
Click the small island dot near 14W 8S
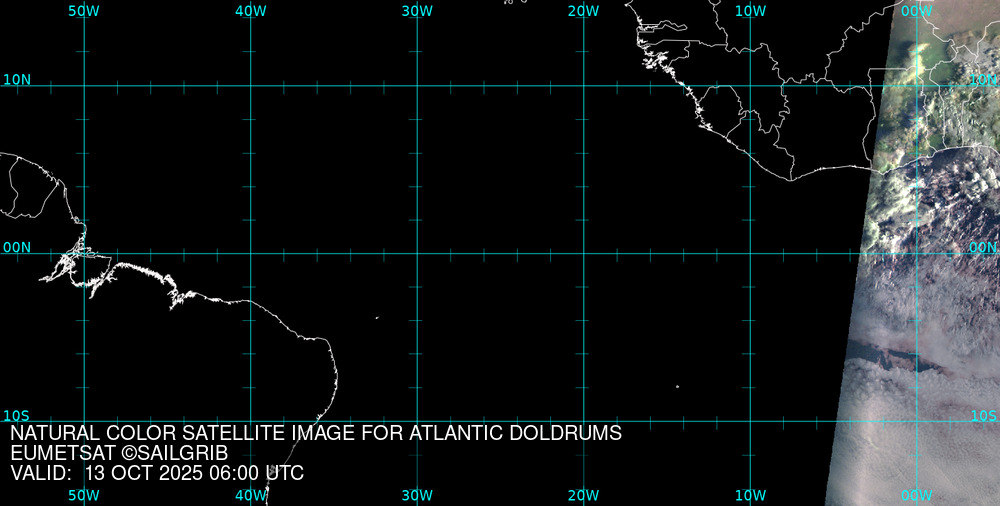pyautogui.click(x=677, y=386)
